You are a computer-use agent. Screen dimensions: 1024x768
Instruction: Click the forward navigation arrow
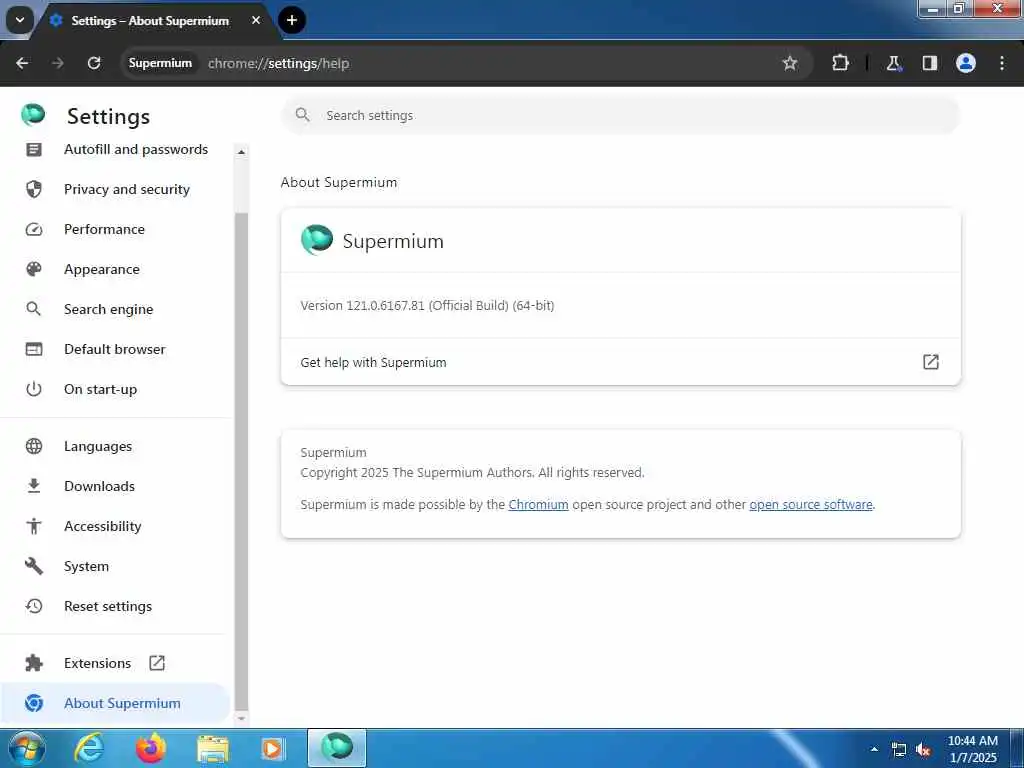(x=58, y=63)
